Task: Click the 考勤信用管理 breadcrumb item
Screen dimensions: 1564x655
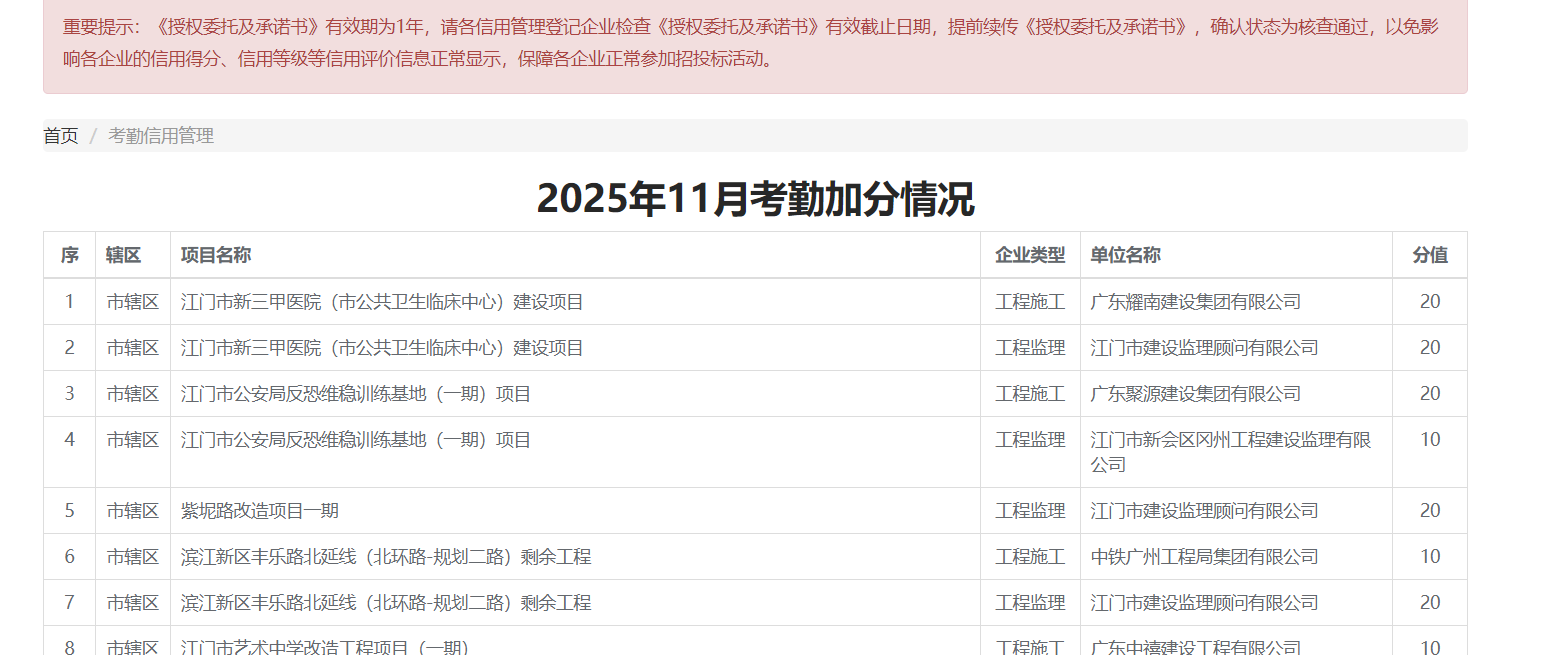Action: (161, 136)
